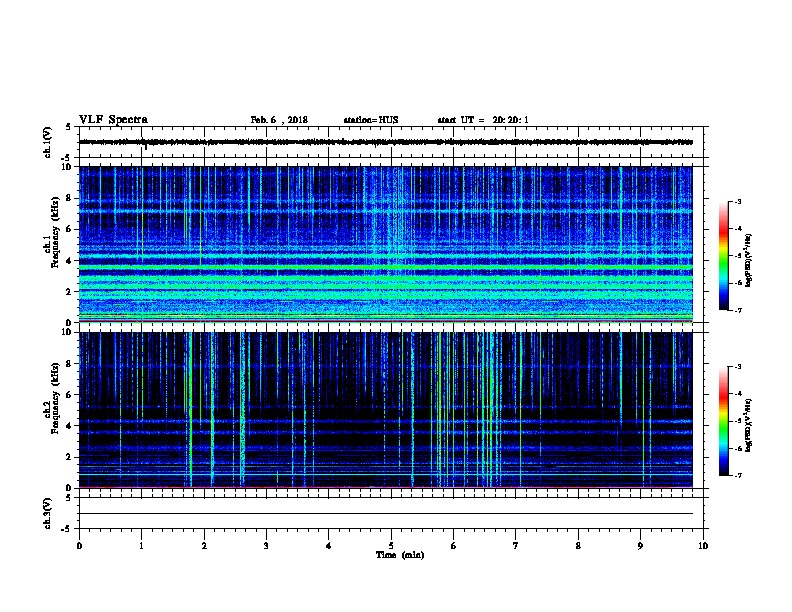Click the "6" kHz tick on ch.2 spectrogram

click(x=69, y=395)
